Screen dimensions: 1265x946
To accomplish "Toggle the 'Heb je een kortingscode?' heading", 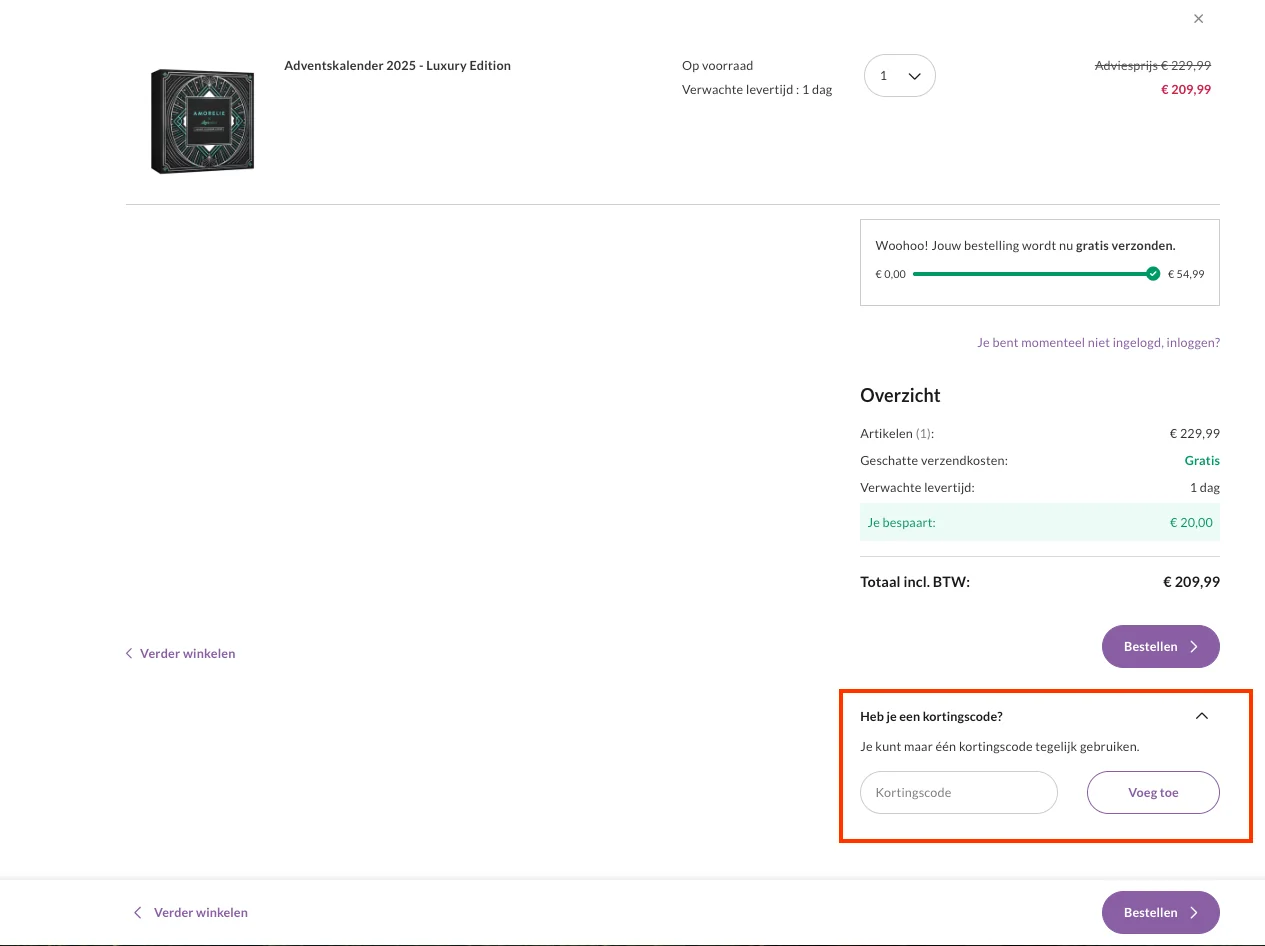I will [x=931, y=717].
